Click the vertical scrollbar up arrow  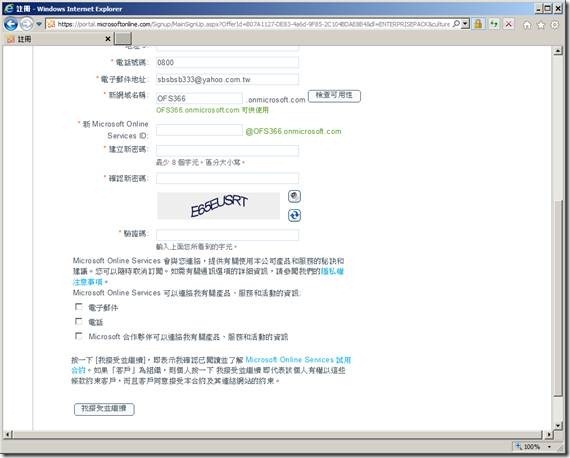click(x=558, y=51)
